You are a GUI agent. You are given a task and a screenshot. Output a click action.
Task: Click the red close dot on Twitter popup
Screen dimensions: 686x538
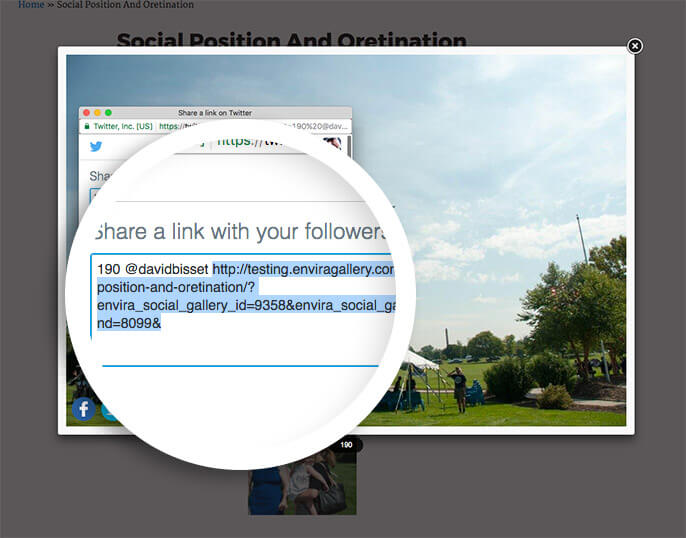pyautogui.click(x=87, y=113)
